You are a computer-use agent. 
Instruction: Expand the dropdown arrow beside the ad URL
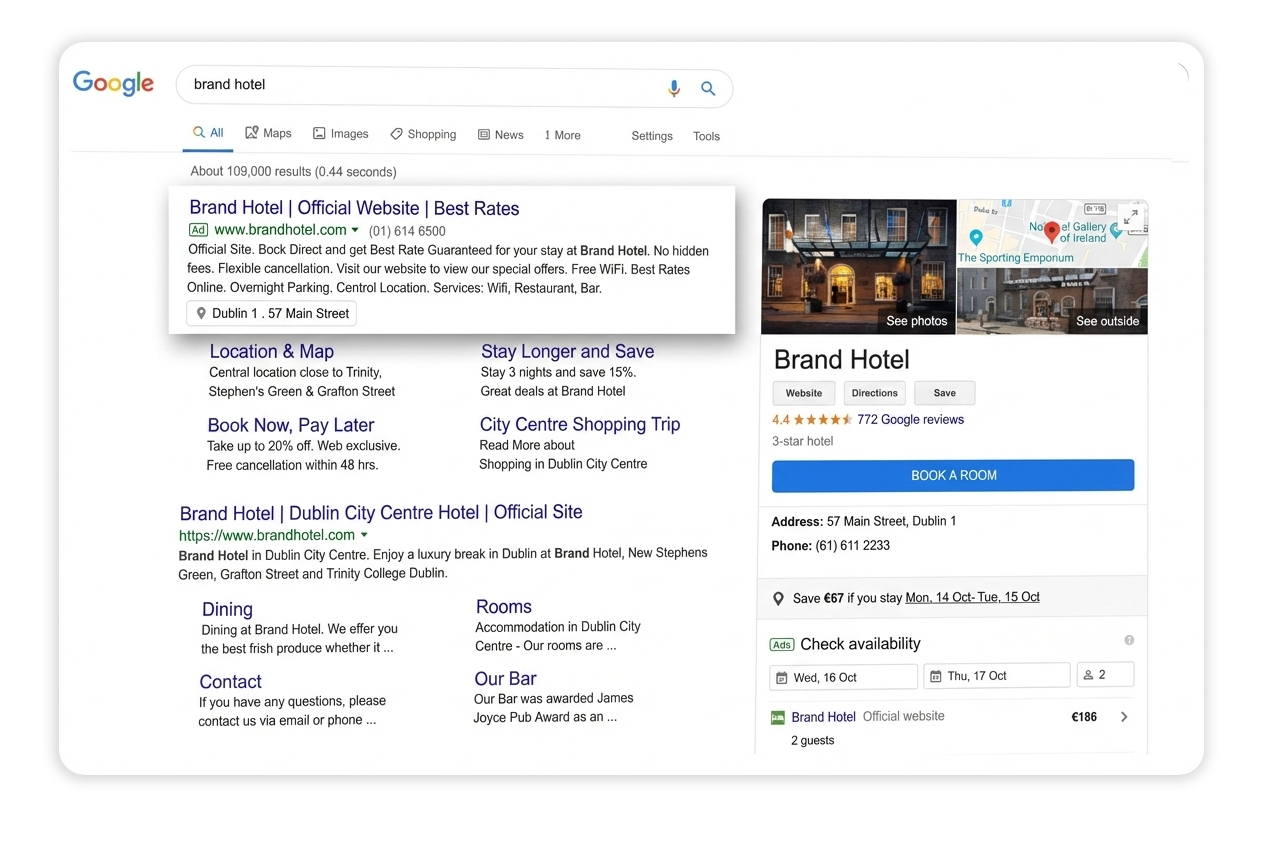coord(356,230)
